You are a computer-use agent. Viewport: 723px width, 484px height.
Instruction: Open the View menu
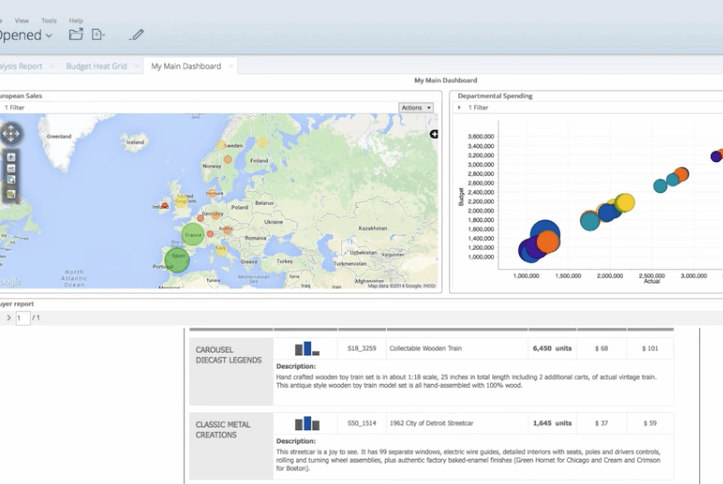tap(22, 21)
